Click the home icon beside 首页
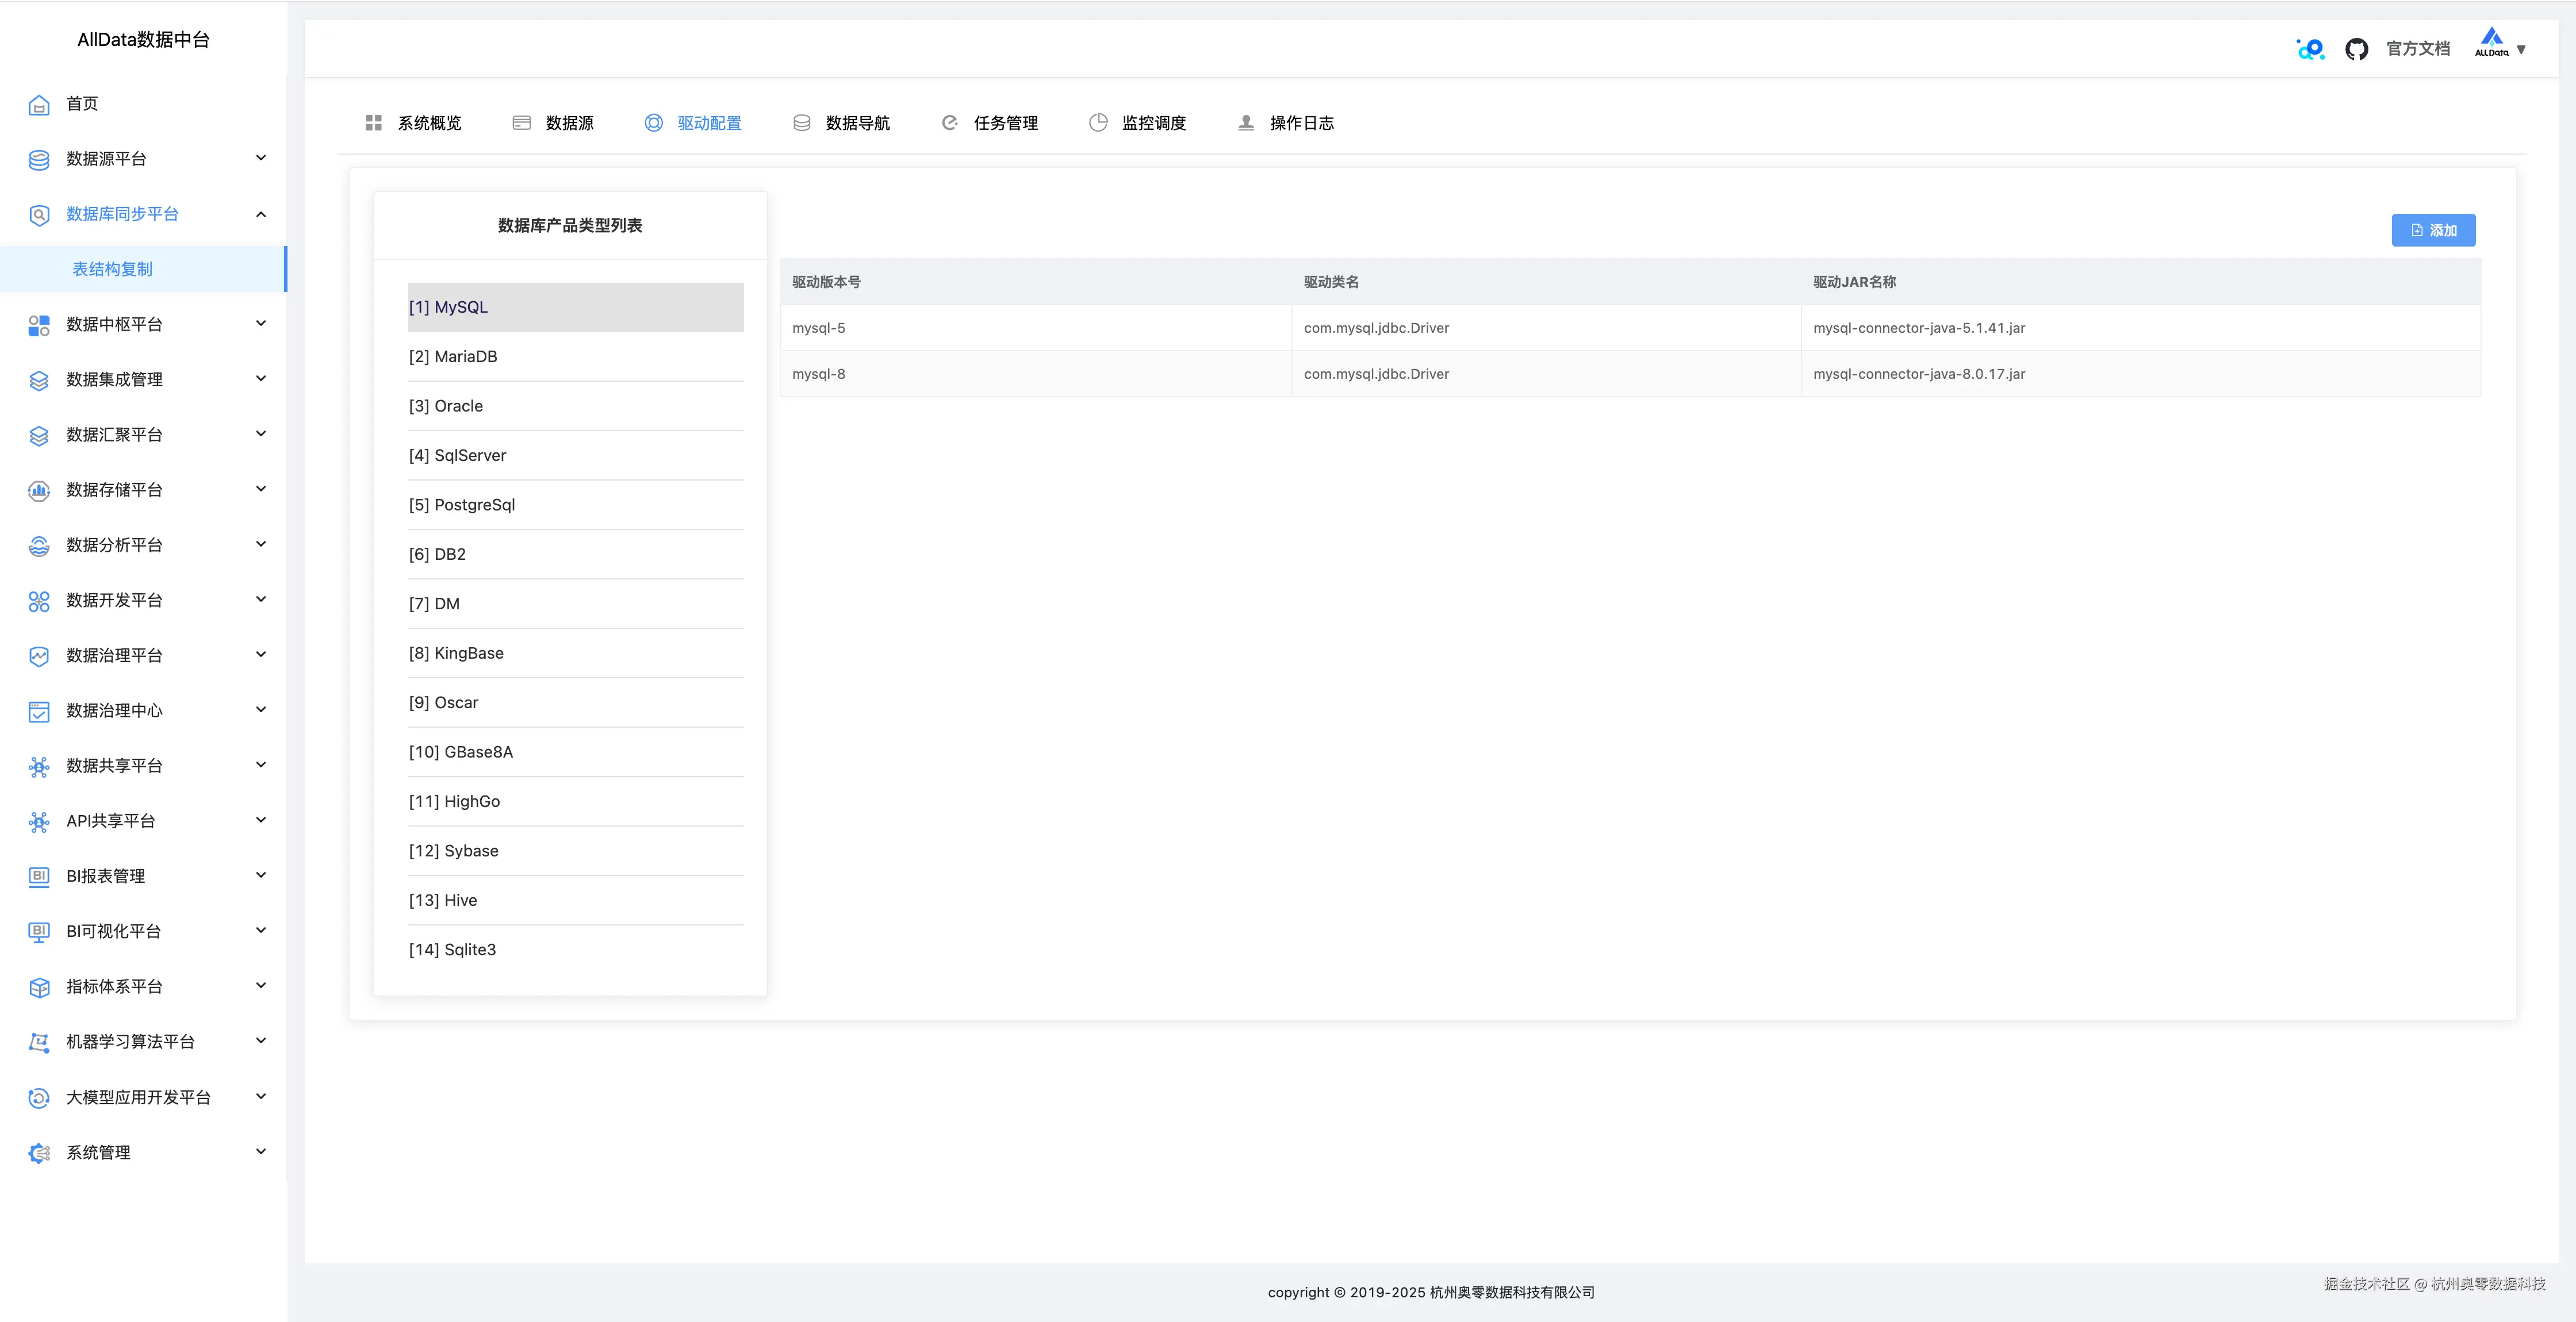2576x1322 pixels. pyautogui.click(x=39, y=105)
